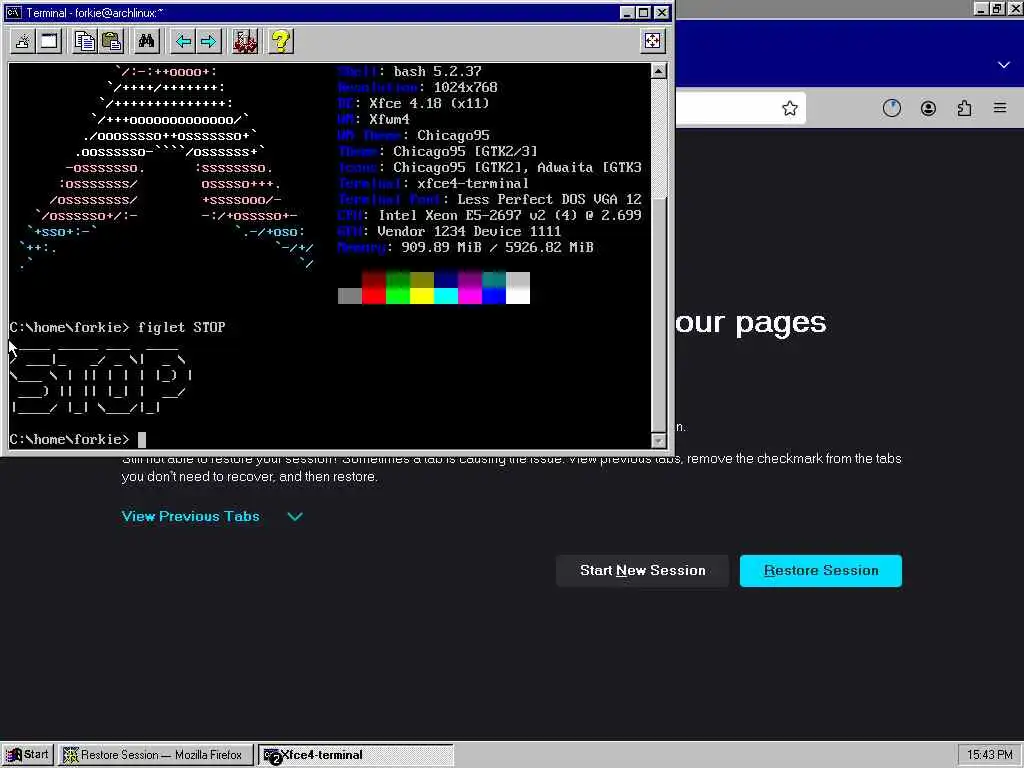Image resolution: width=1024 pixels, height=768 pixels.
Task: Close the terminal window
Action: click(x=662, y=12)
